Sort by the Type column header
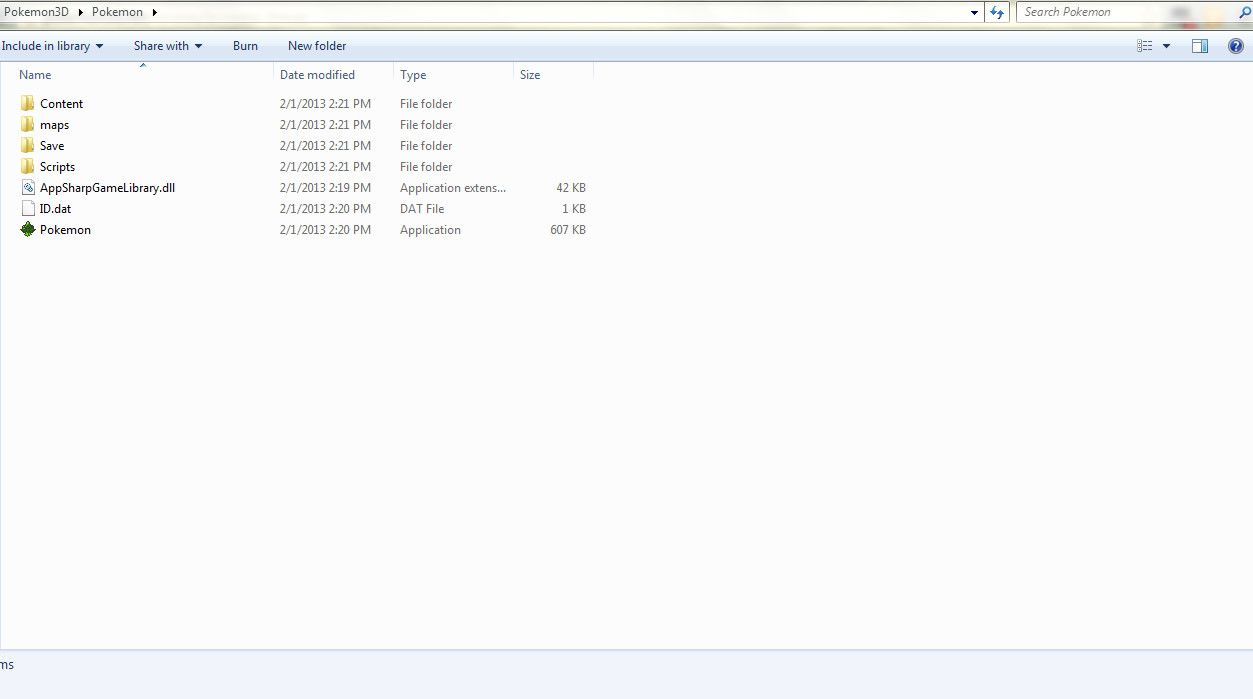The image size is (1253, 699). 413,75
